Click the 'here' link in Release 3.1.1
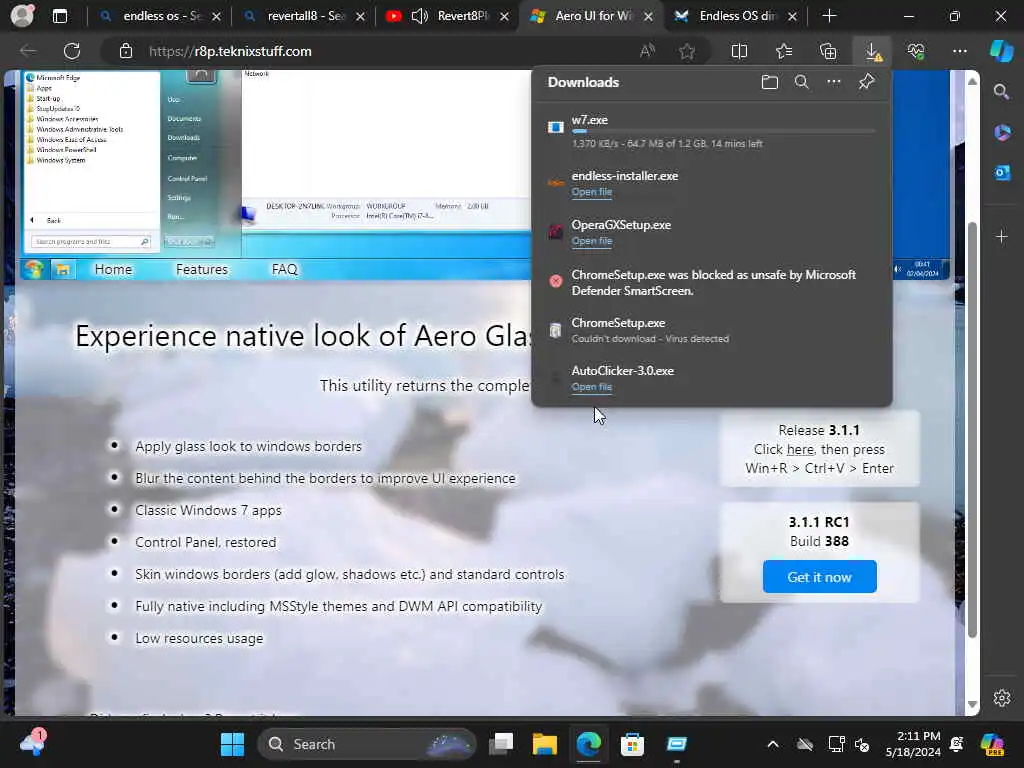1024x768 pixels. pos(800,449)
